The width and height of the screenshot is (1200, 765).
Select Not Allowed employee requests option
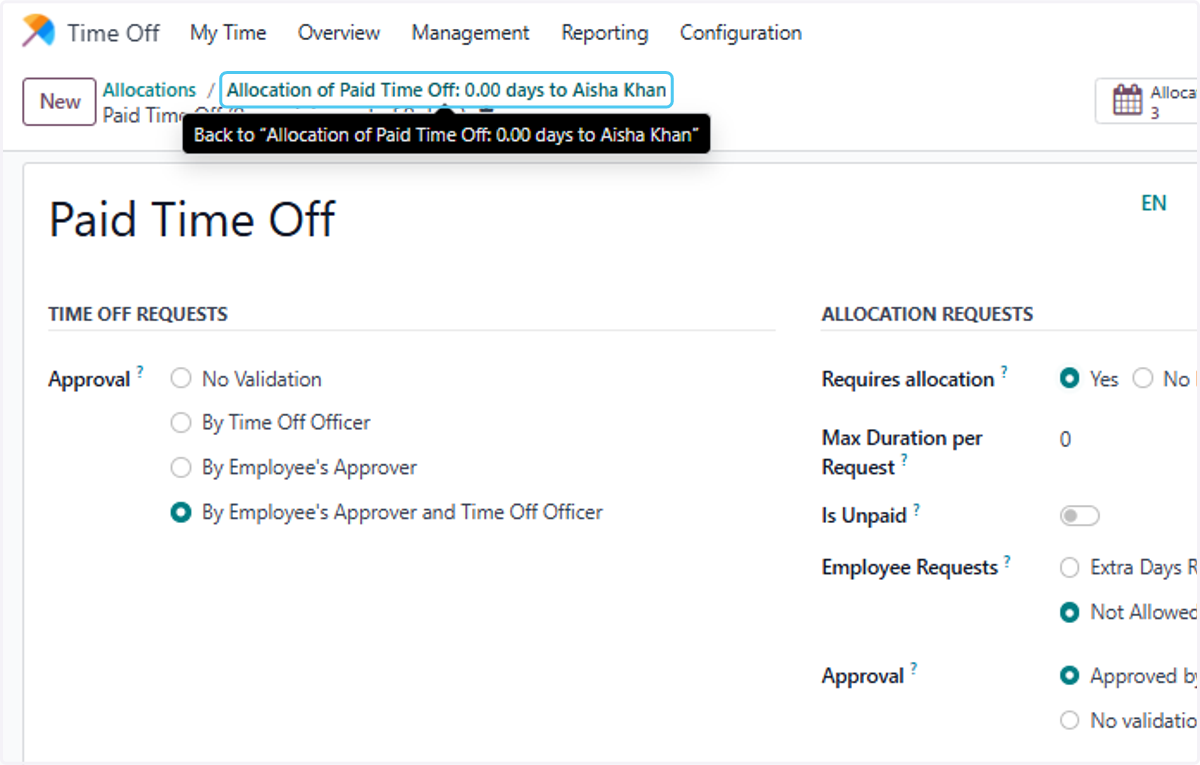(1070, 612)
